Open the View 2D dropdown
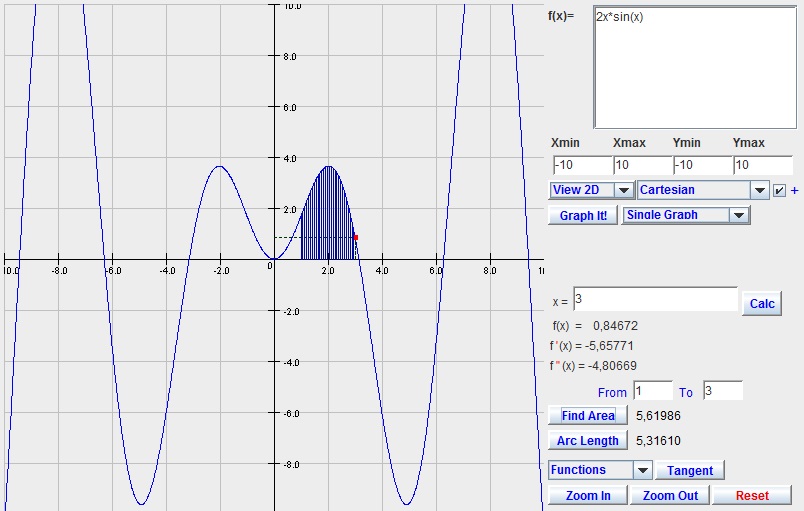 pos(591,190)
